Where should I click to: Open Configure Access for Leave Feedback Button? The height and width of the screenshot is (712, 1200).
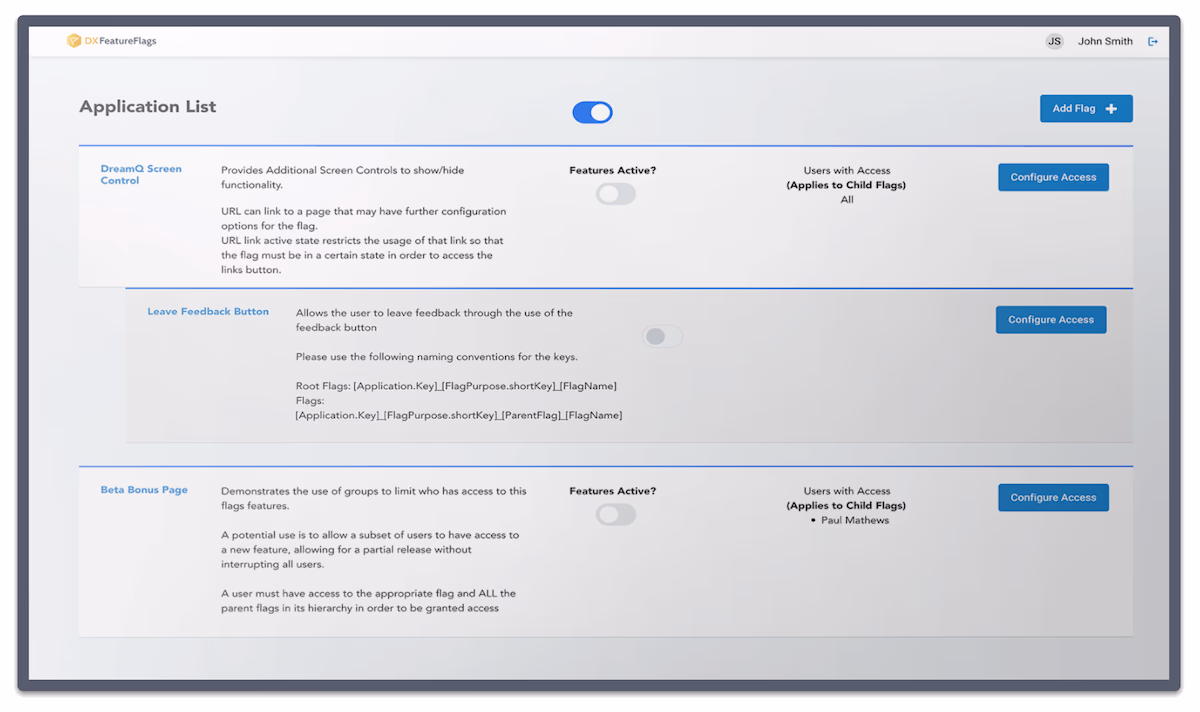coord(1050,320)
